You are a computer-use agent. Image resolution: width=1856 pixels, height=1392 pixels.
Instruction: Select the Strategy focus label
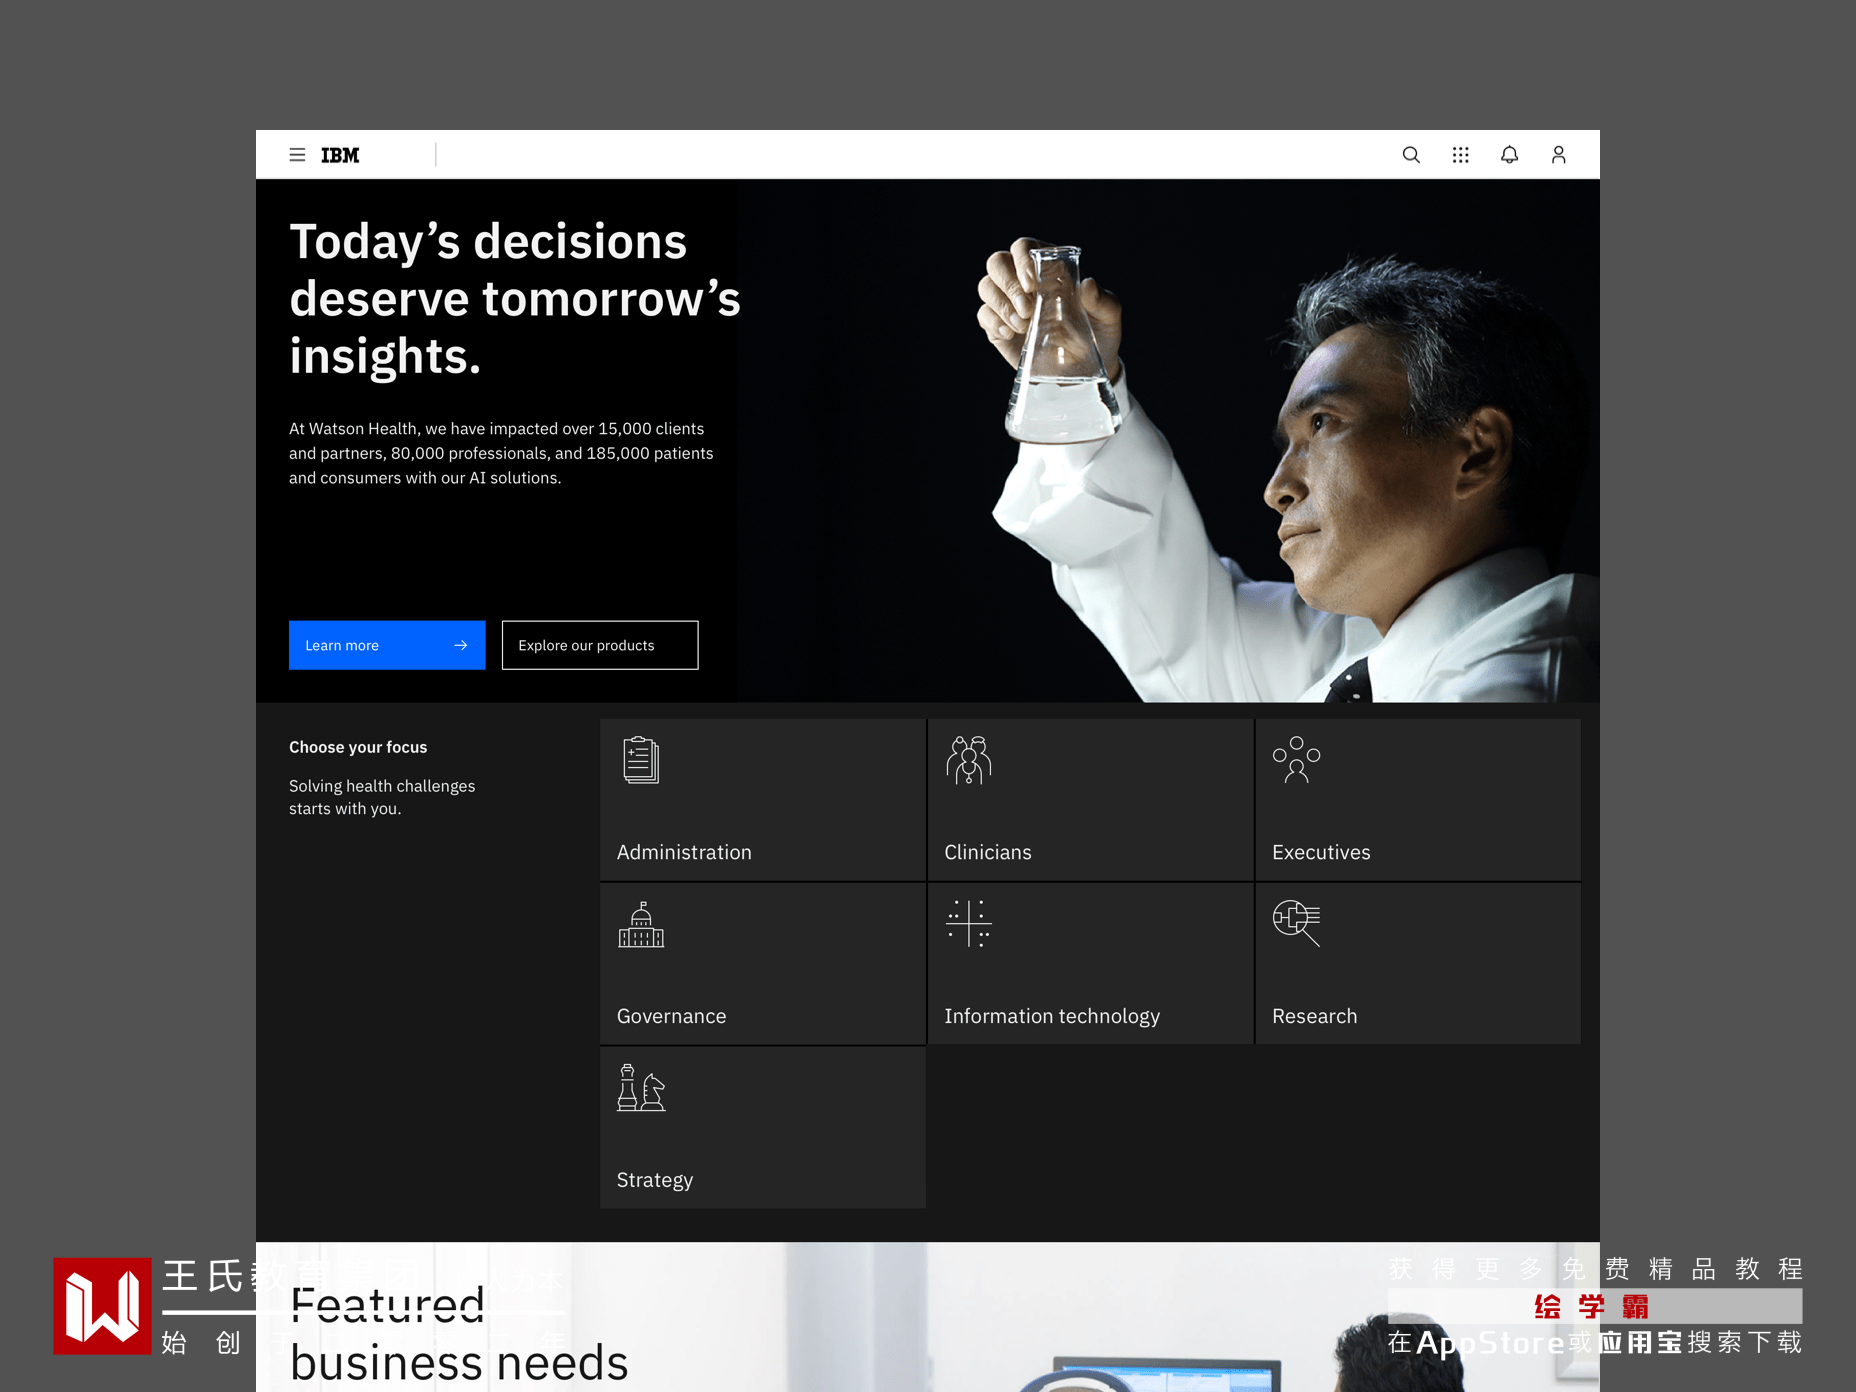tap(655, 1180)
